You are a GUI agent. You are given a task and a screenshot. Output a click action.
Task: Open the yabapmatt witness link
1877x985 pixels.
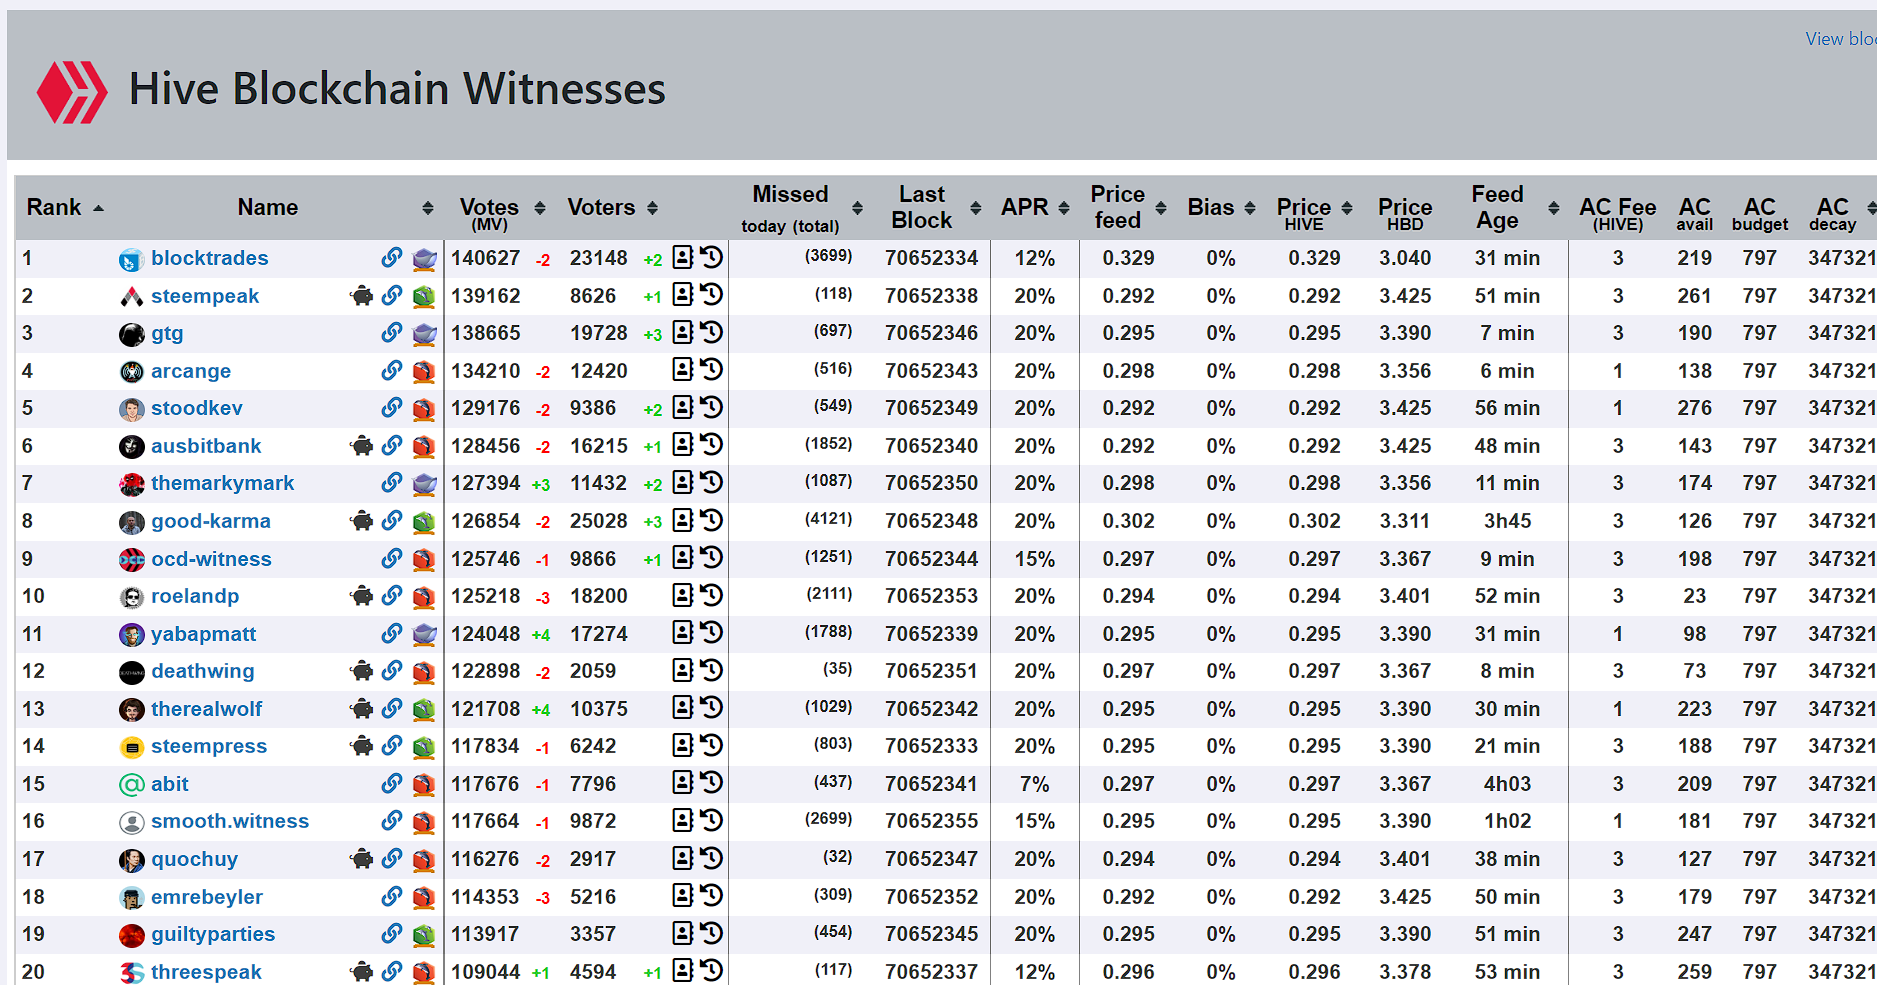203,634
